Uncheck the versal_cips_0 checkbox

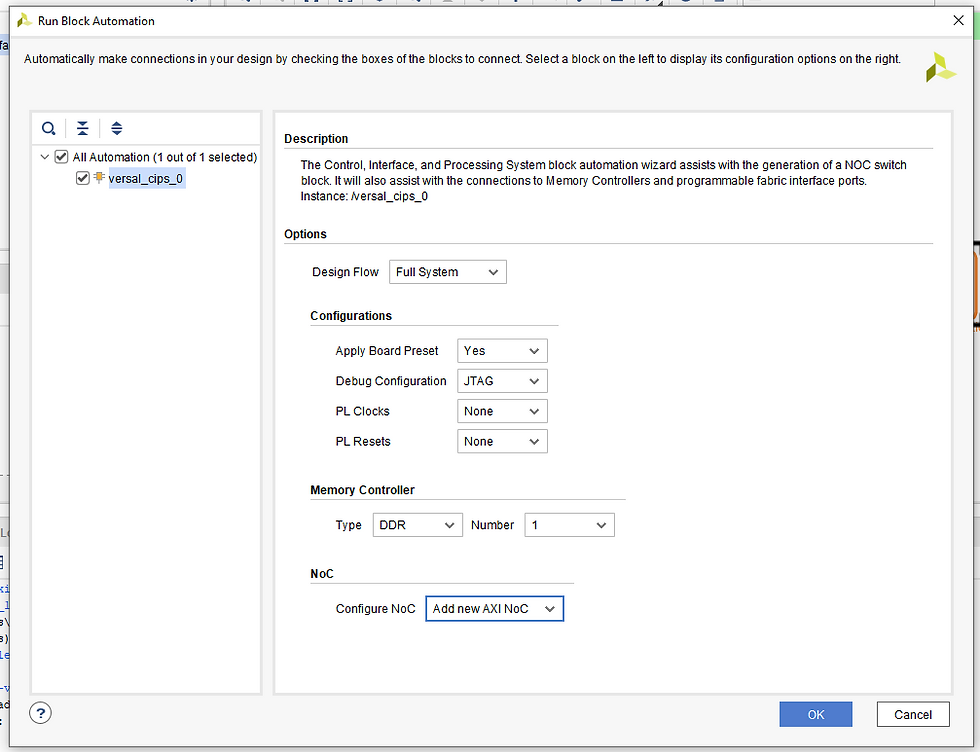[x=82, y=178]
